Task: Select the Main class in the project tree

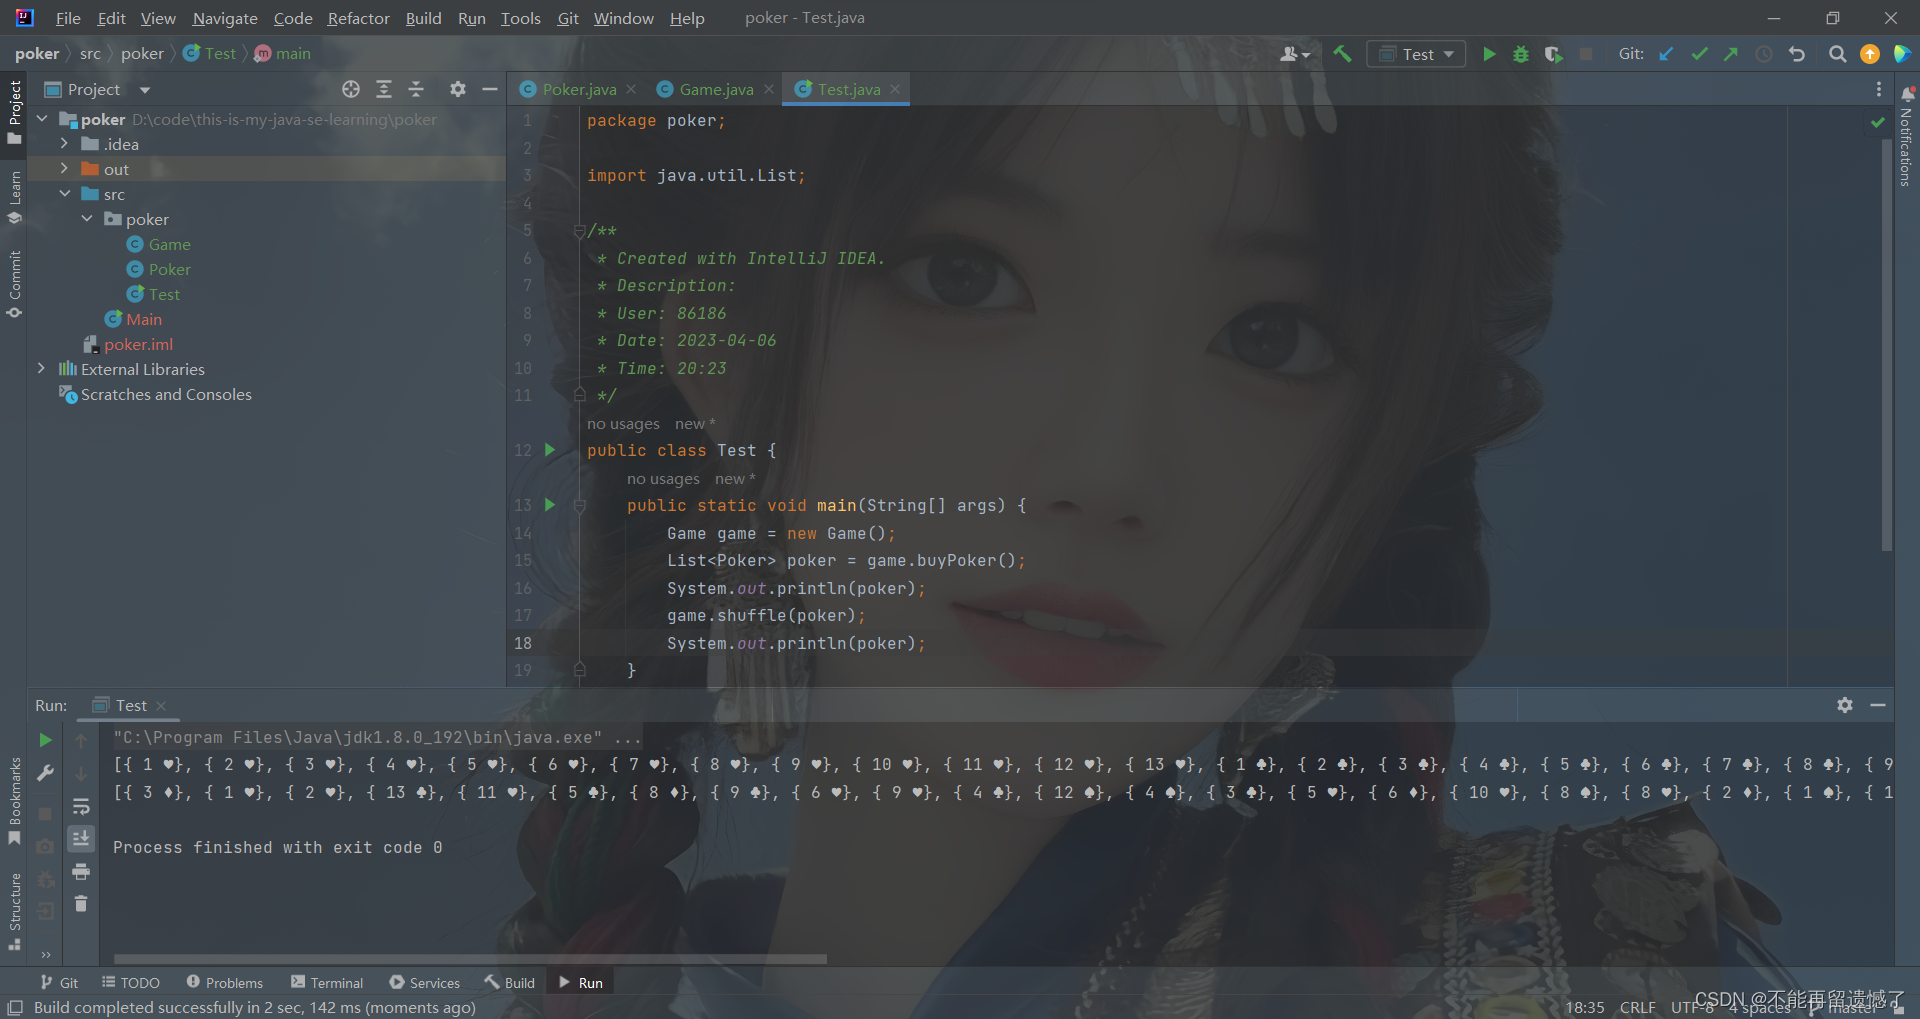Action: point(144,319)
